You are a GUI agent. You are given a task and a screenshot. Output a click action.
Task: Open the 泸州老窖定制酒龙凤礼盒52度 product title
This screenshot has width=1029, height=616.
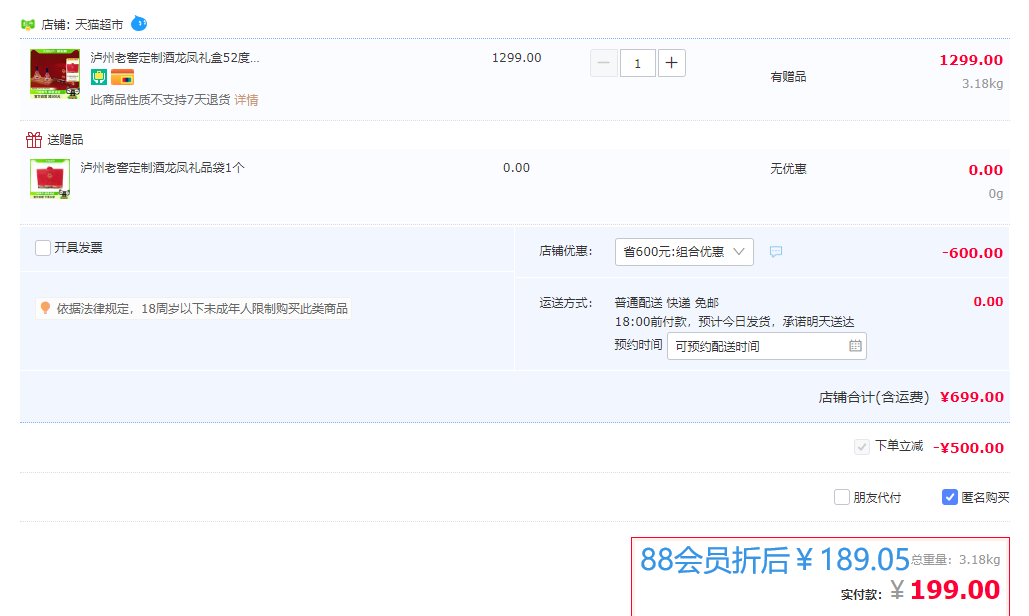click(175, 58)
